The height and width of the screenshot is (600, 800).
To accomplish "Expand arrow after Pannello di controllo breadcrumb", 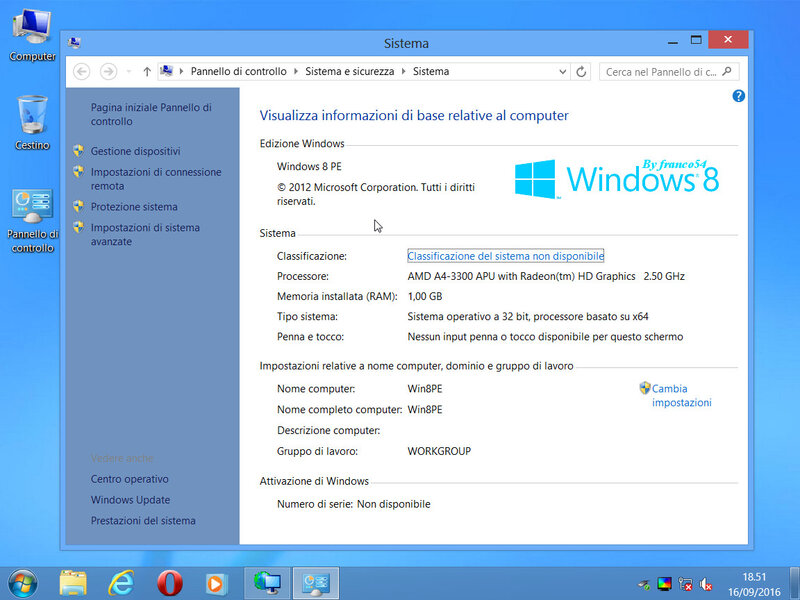I will (x=296, y=71).
